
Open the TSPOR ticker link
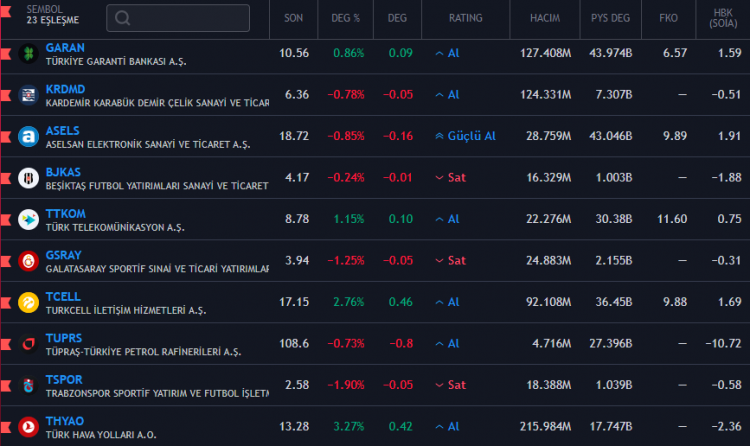pos(64,379)
